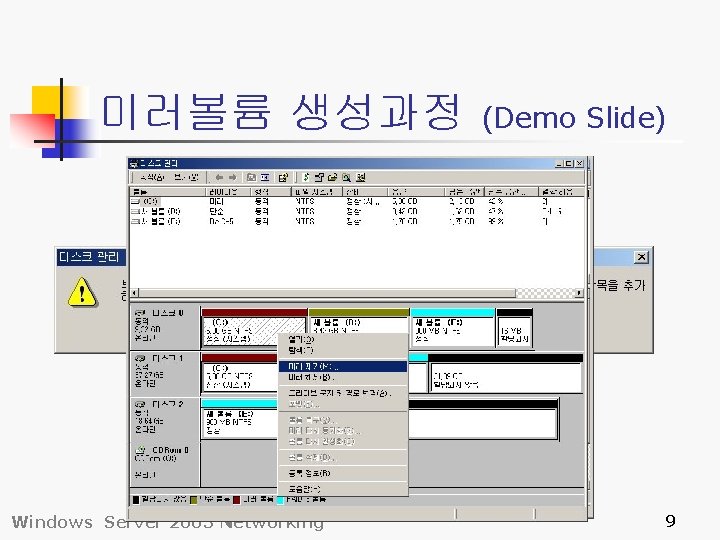Click the open folder toolbar icon
This screenshot has height=540, width=720.
333,177
